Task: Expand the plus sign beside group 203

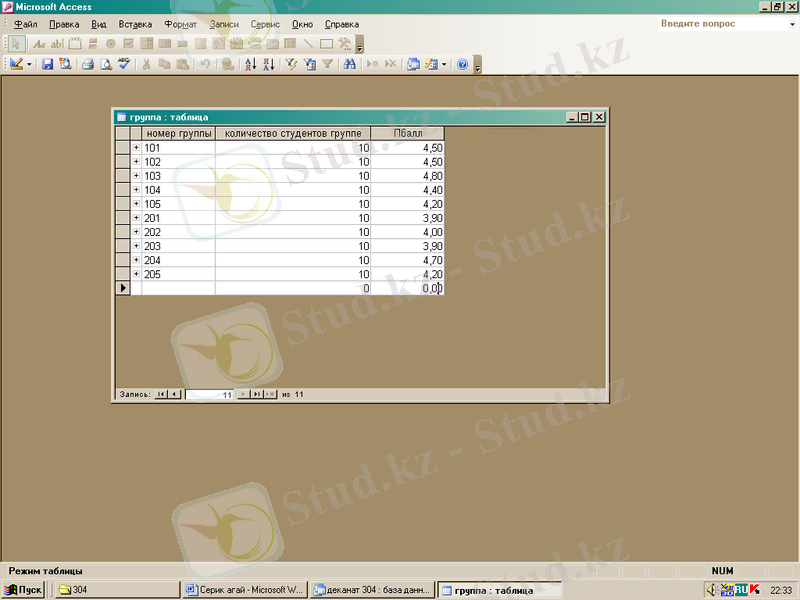Action: 136,246
